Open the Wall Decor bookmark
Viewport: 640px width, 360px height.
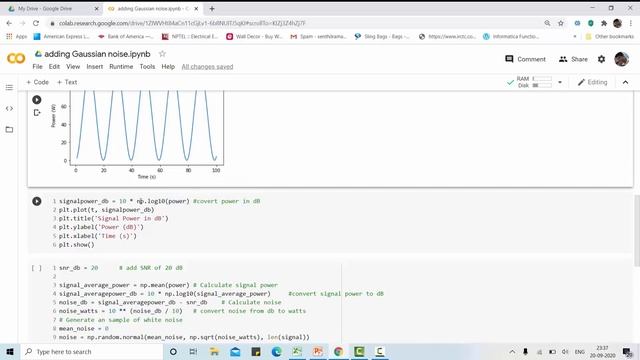tap(254, 36)
